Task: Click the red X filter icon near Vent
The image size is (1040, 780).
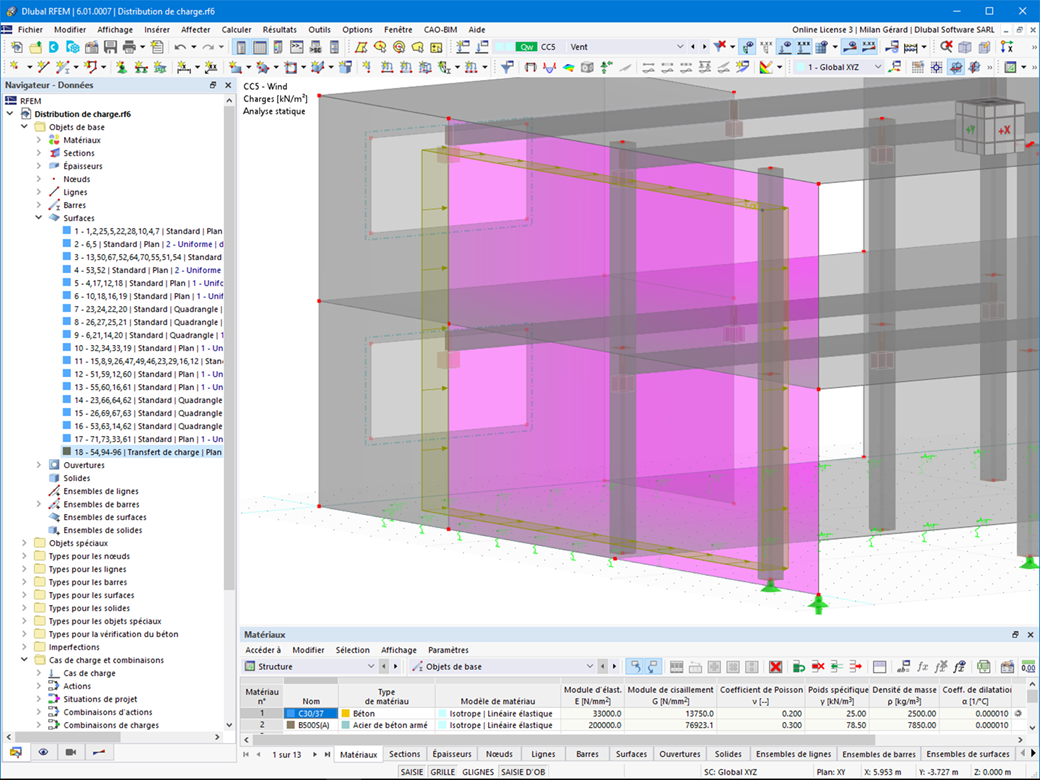Action: [x=720, y=46]
